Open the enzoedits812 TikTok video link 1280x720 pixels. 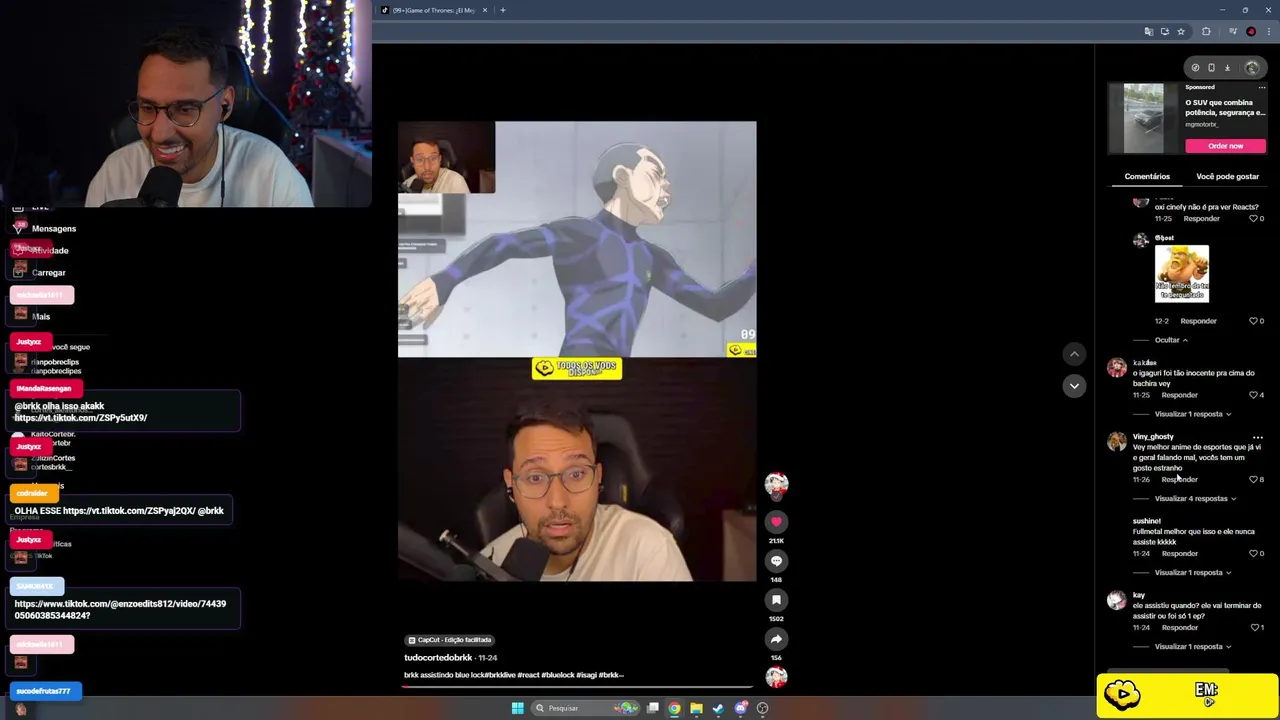pos(120,610)
